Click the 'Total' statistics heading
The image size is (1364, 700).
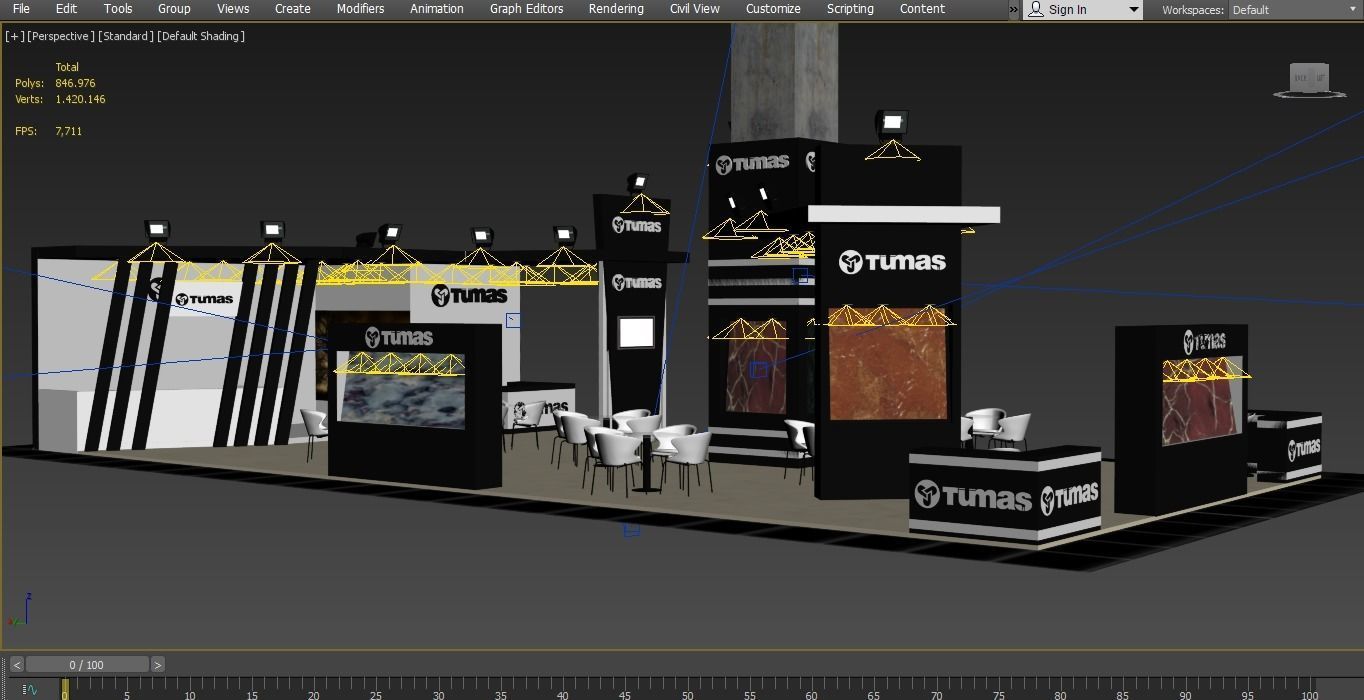(x=67, y=67)
